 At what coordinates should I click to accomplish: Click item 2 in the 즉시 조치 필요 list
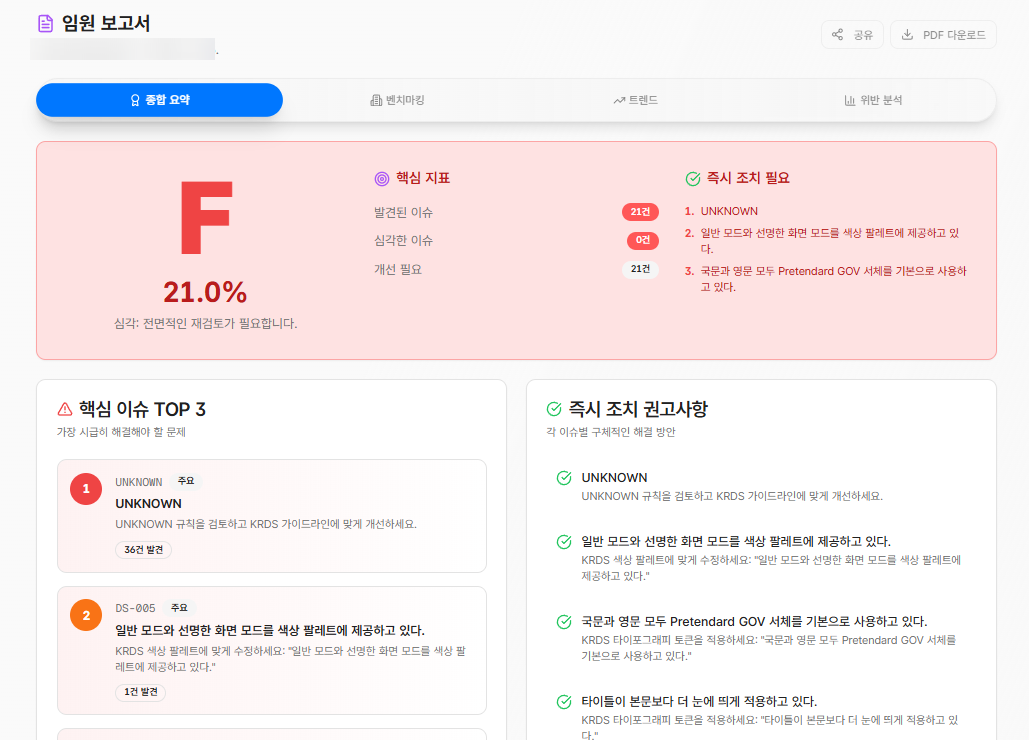pos(823,241)
